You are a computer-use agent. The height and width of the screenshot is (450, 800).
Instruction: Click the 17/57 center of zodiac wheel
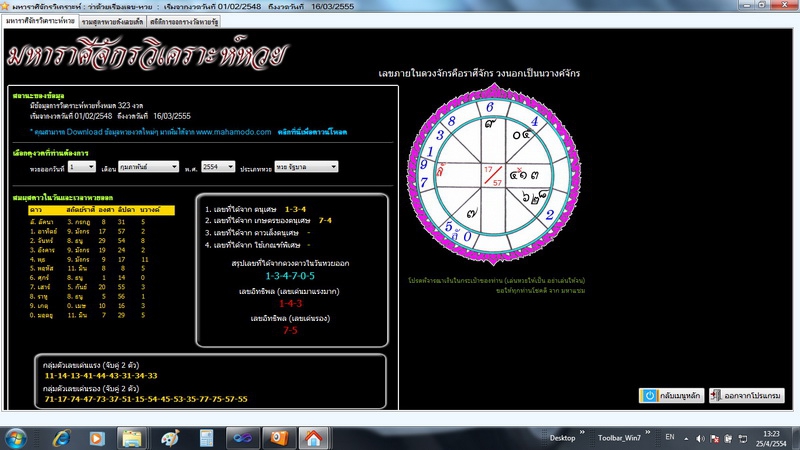493,176
